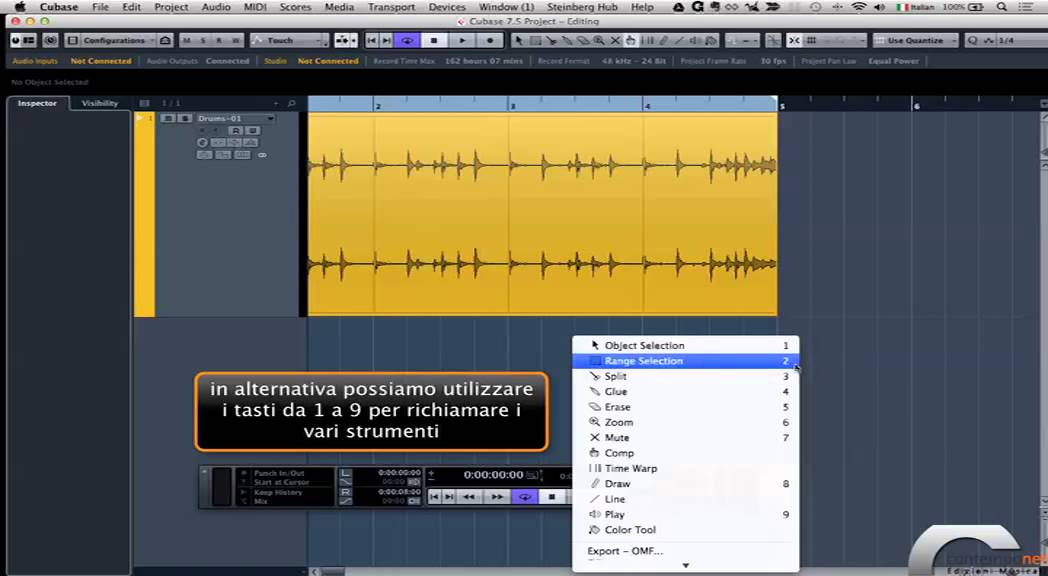The width and height of the screenshot is (1048, 576).
Task: Click macOS Spotlight search icon
Action: pyautogui.click(x=1001, y=7)
